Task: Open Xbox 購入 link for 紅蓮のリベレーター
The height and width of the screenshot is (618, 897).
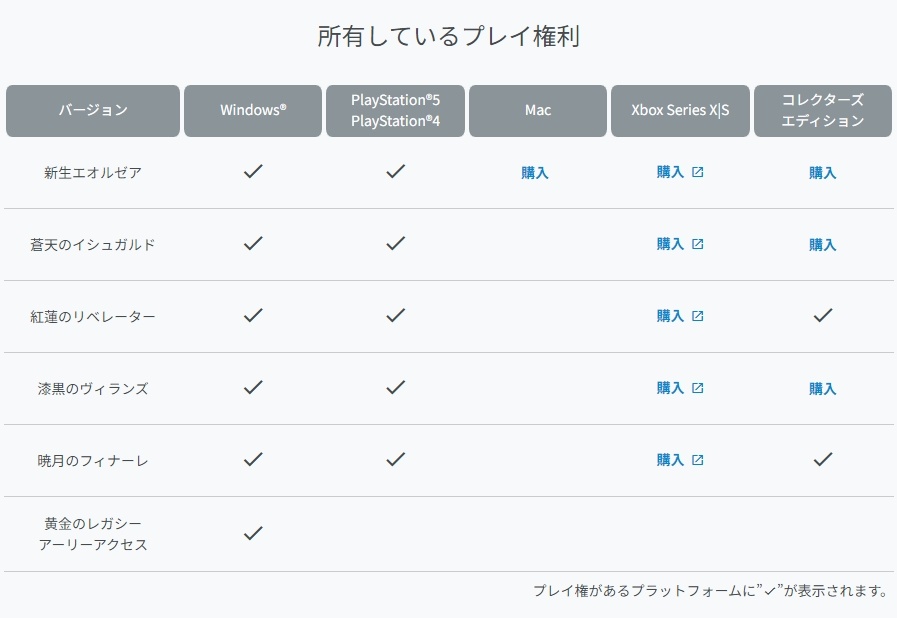Action: pyautogui.click(x=671, y=316)
